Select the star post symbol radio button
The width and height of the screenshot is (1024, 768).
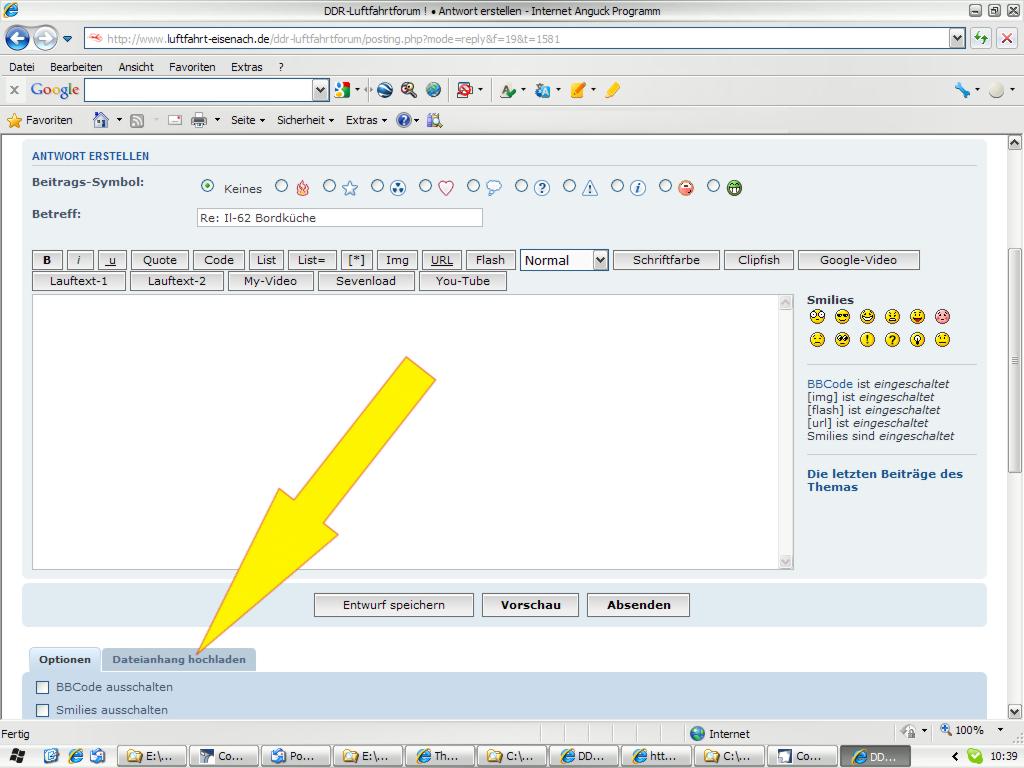[x=329, y=186]
